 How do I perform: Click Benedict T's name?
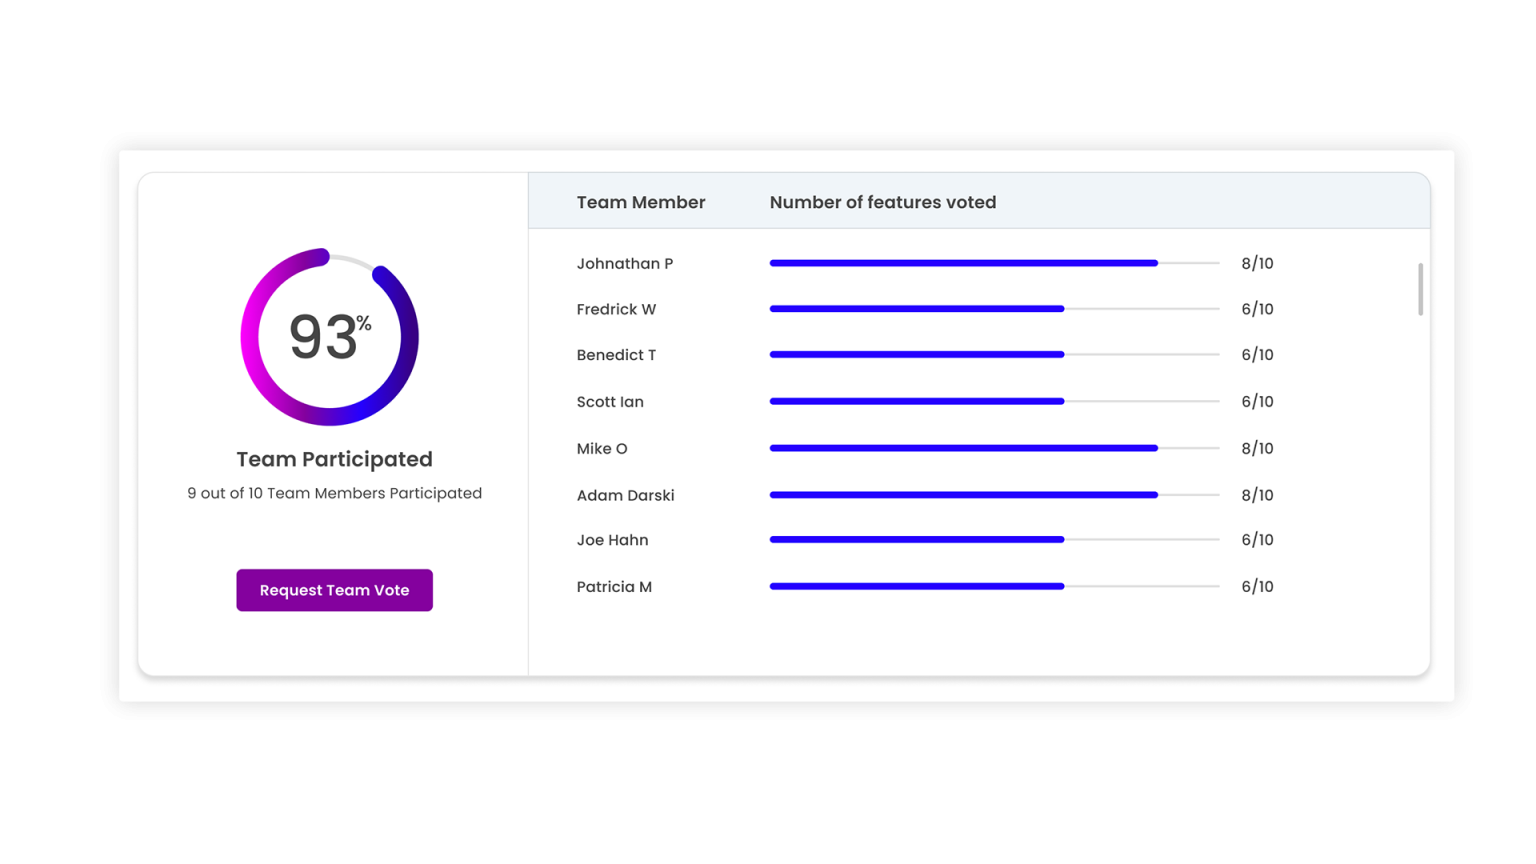tap(616, 355)
